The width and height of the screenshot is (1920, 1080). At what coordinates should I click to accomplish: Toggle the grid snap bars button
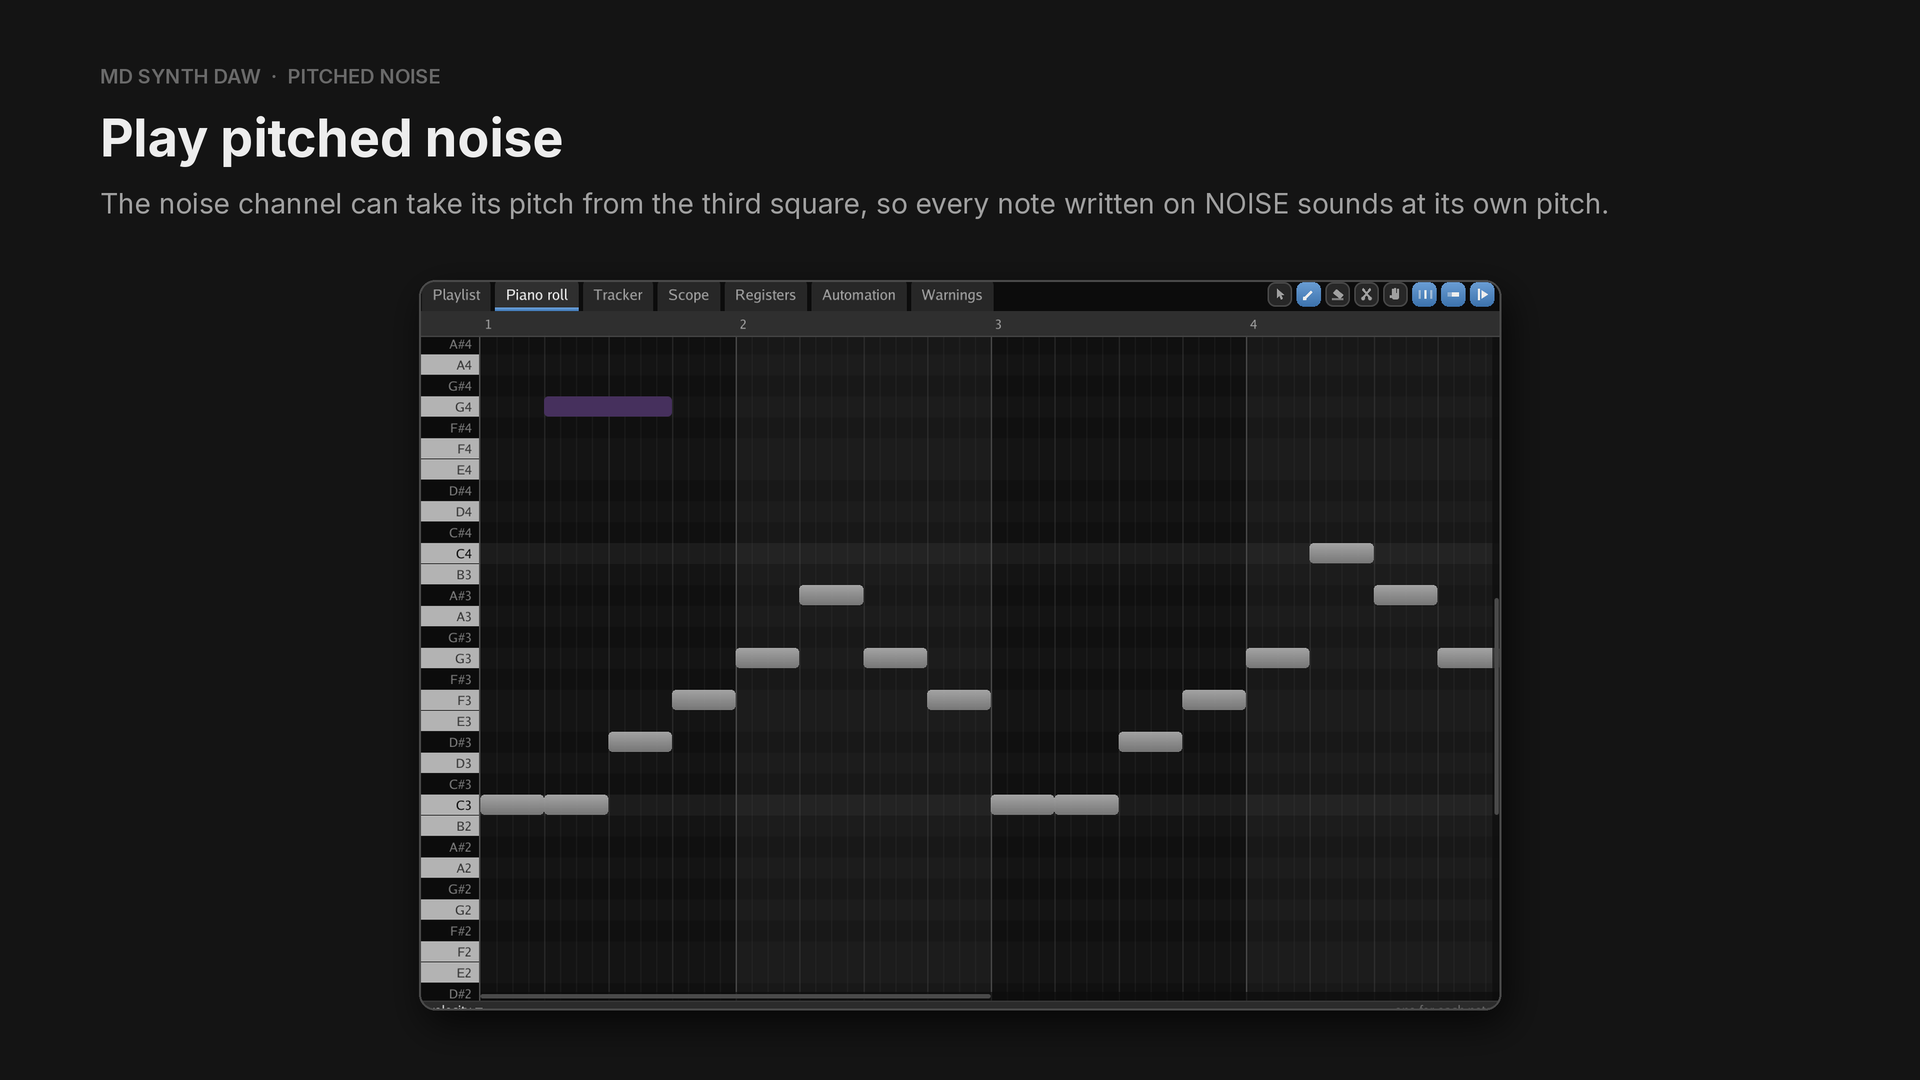point(1424,295)
